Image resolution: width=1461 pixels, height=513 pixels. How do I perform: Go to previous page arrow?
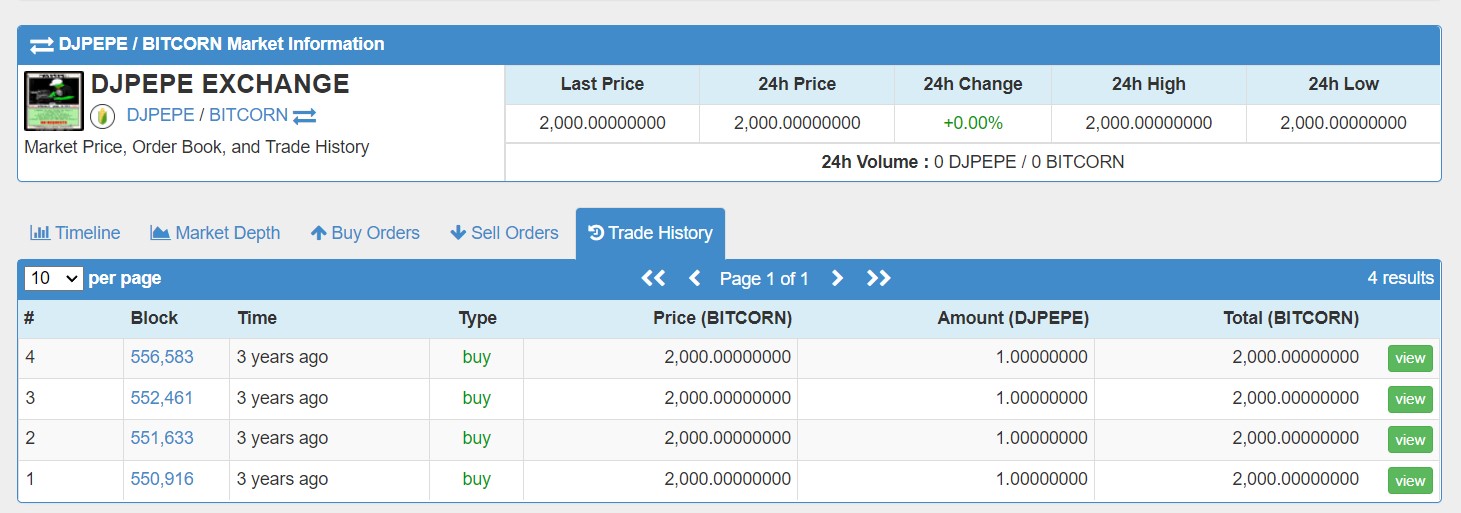tap(695, 278)
